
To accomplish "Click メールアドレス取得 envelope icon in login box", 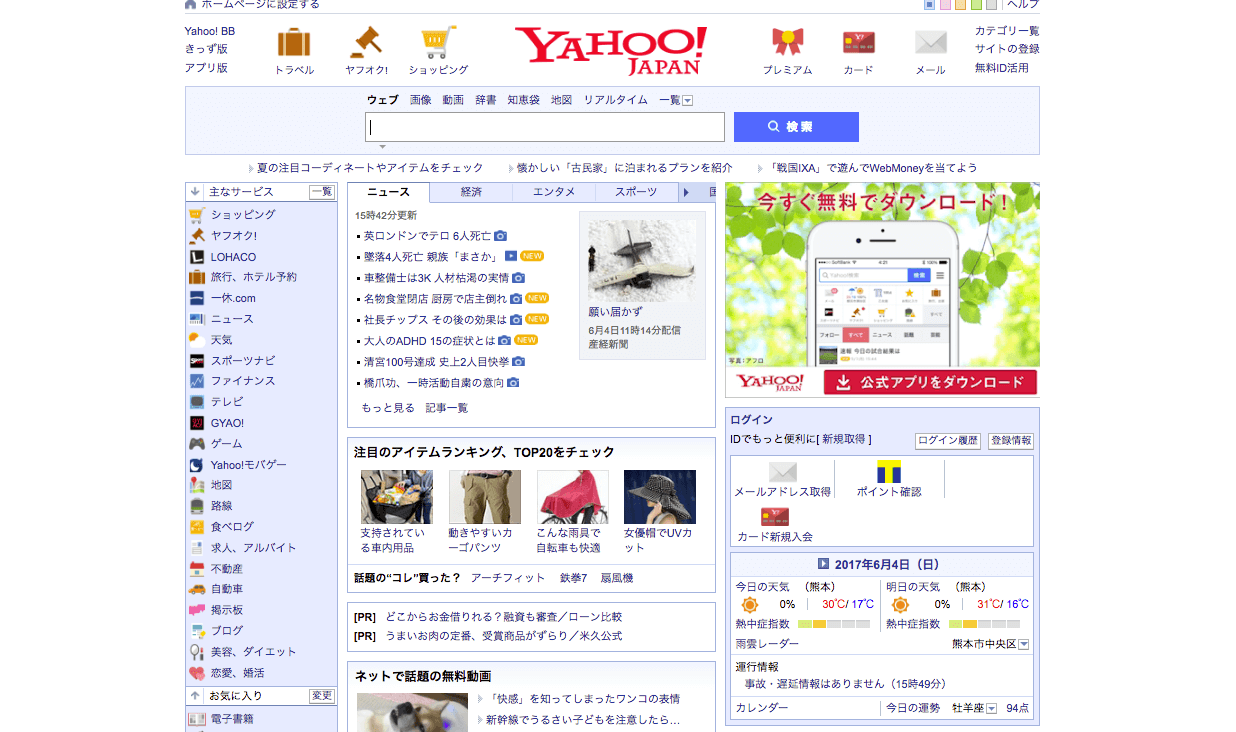I will [782, 471].
